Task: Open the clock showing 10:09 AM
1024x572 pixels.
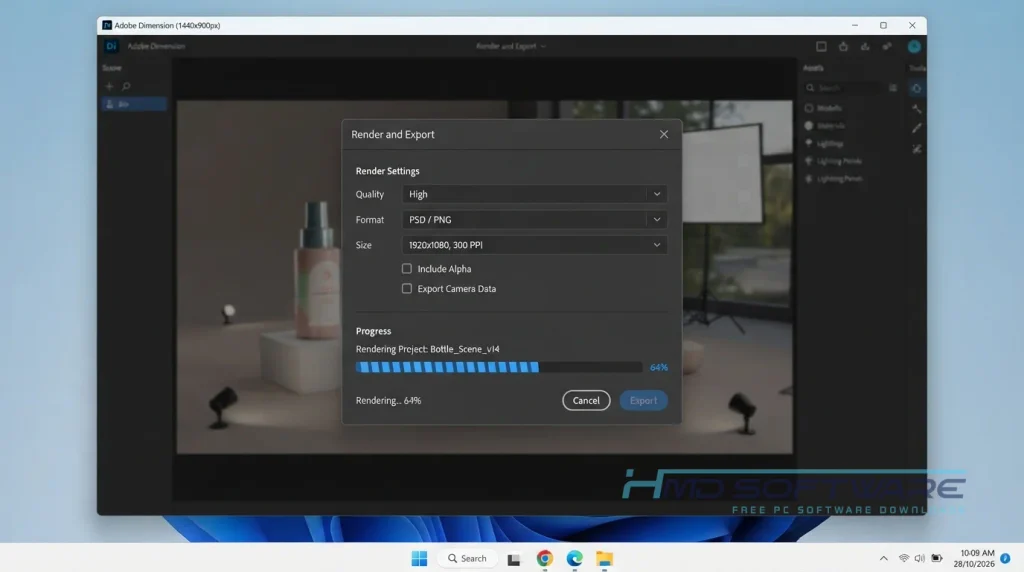Action: (x=974, y=558)
